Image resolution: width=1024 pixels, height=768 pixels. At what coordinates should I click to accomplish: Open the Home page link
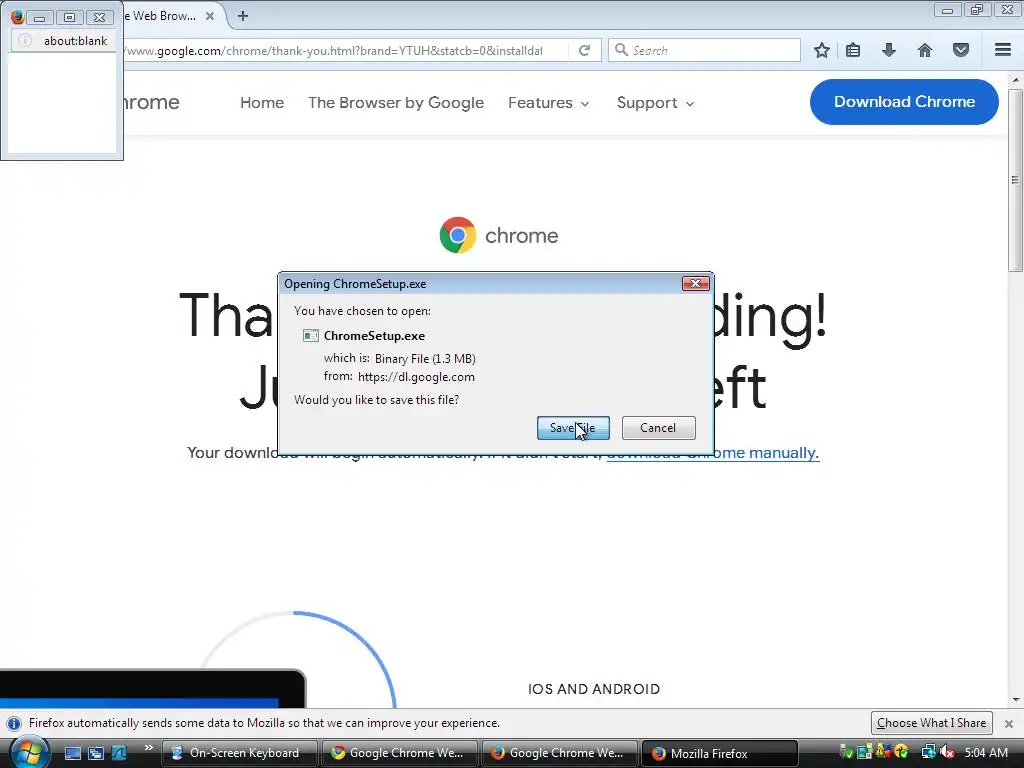pyautogui.click(x=262, y=103)
